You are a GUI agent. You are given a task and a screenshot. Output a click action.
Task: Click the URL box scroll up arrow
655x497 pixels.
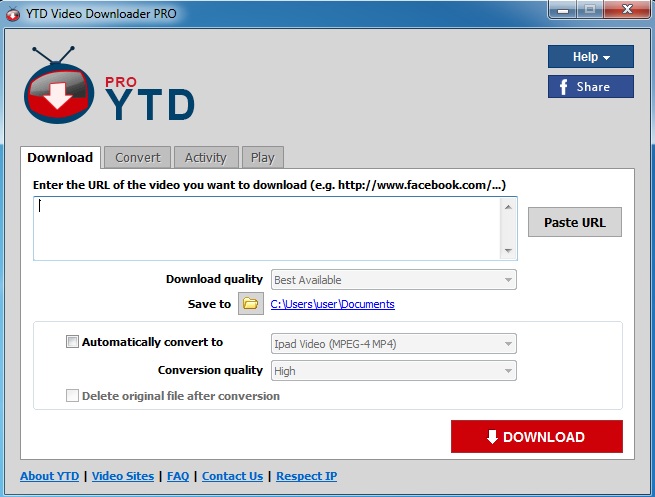pos(508,207)
